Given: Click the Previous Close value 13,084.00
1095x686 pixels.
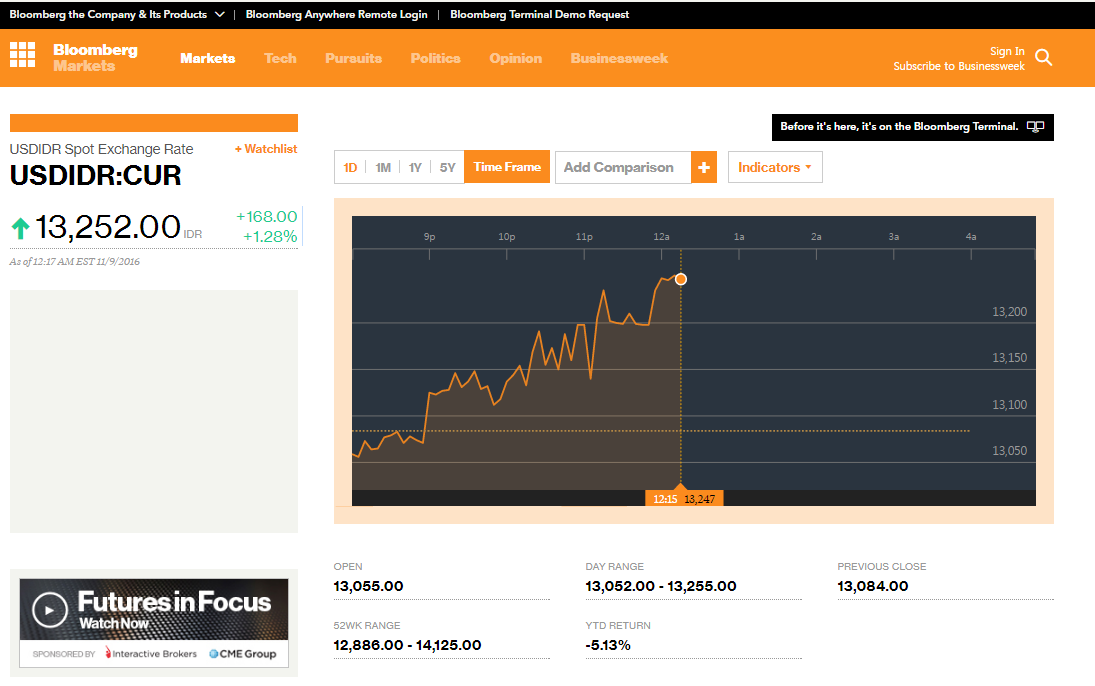Looking at the screenshot, I should point(873,586).
